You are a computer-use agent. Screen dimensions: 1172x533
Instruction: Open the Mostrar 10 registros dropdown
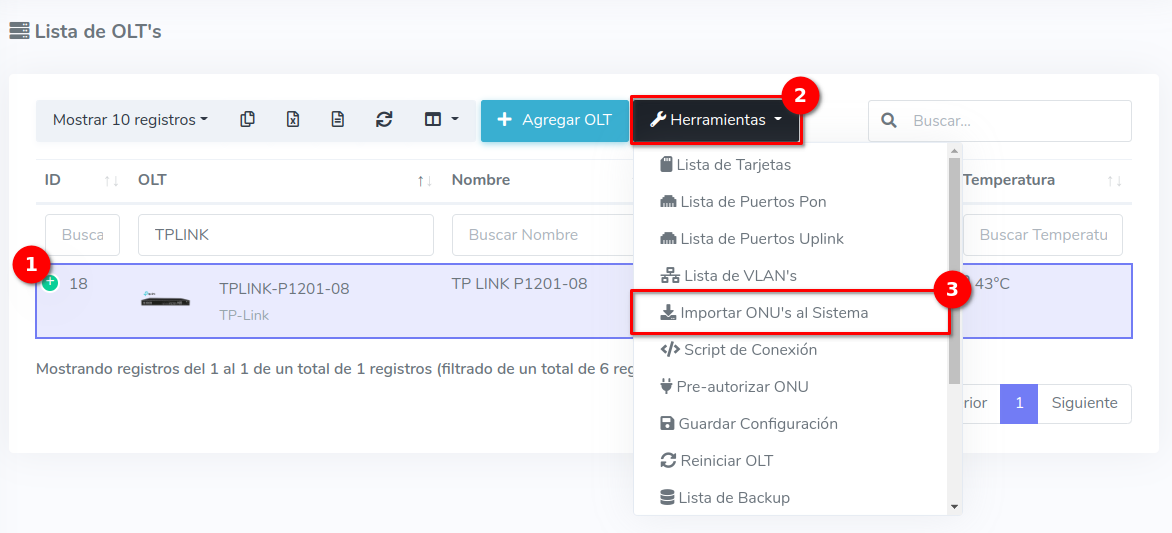(130, 120)
